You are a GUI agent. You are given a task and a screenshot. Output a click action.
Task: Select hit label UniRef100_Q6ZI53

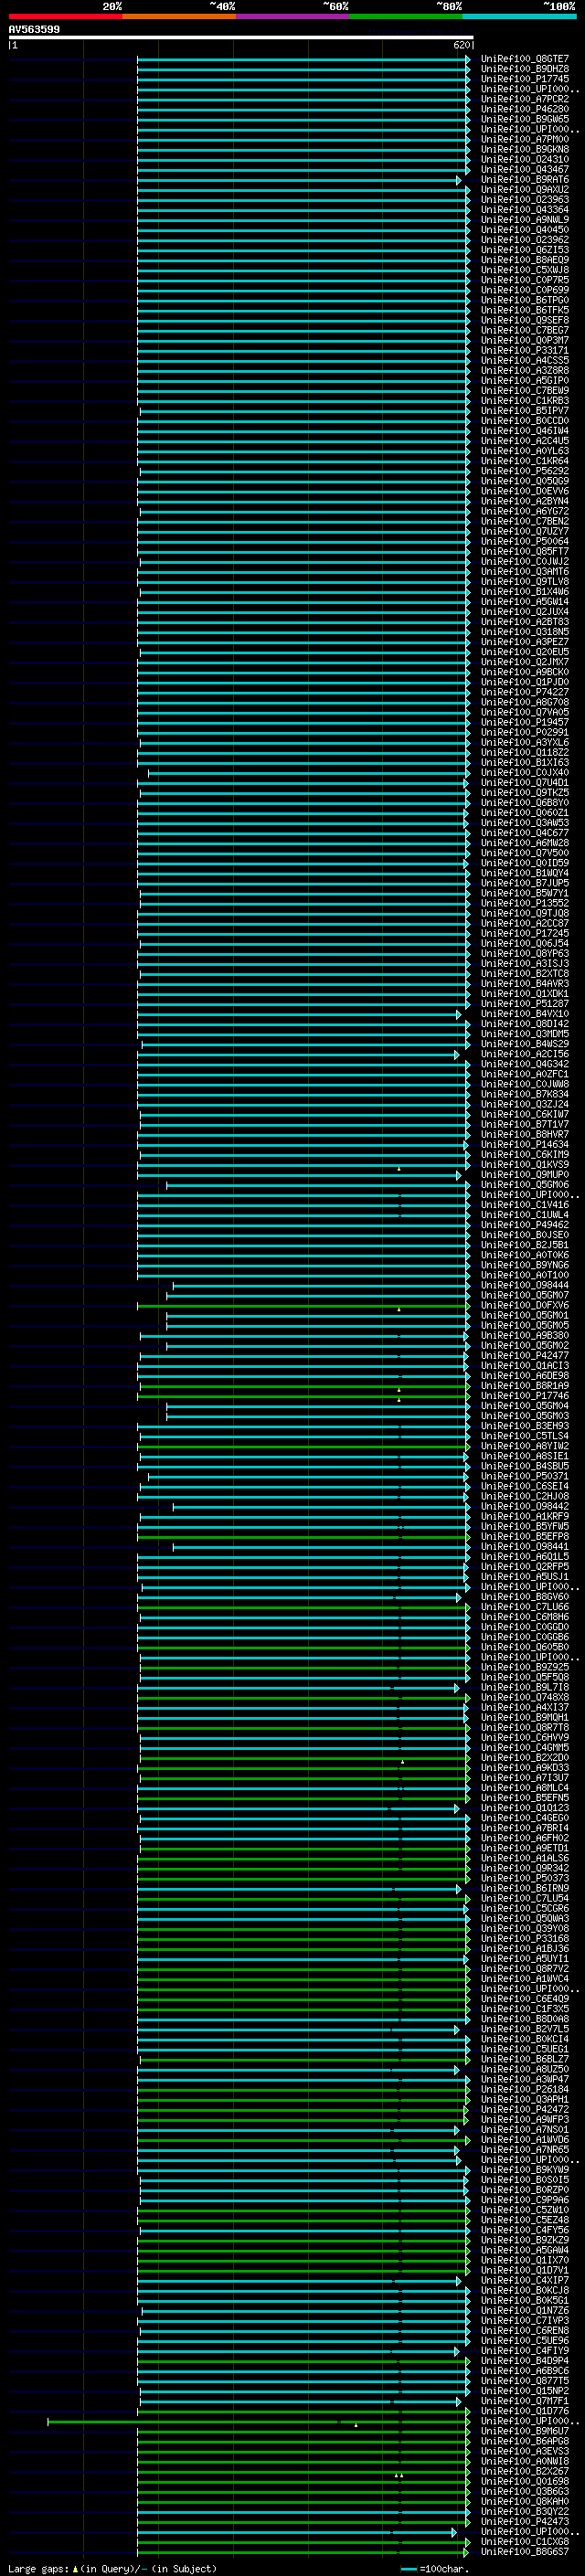pos(525,250)
